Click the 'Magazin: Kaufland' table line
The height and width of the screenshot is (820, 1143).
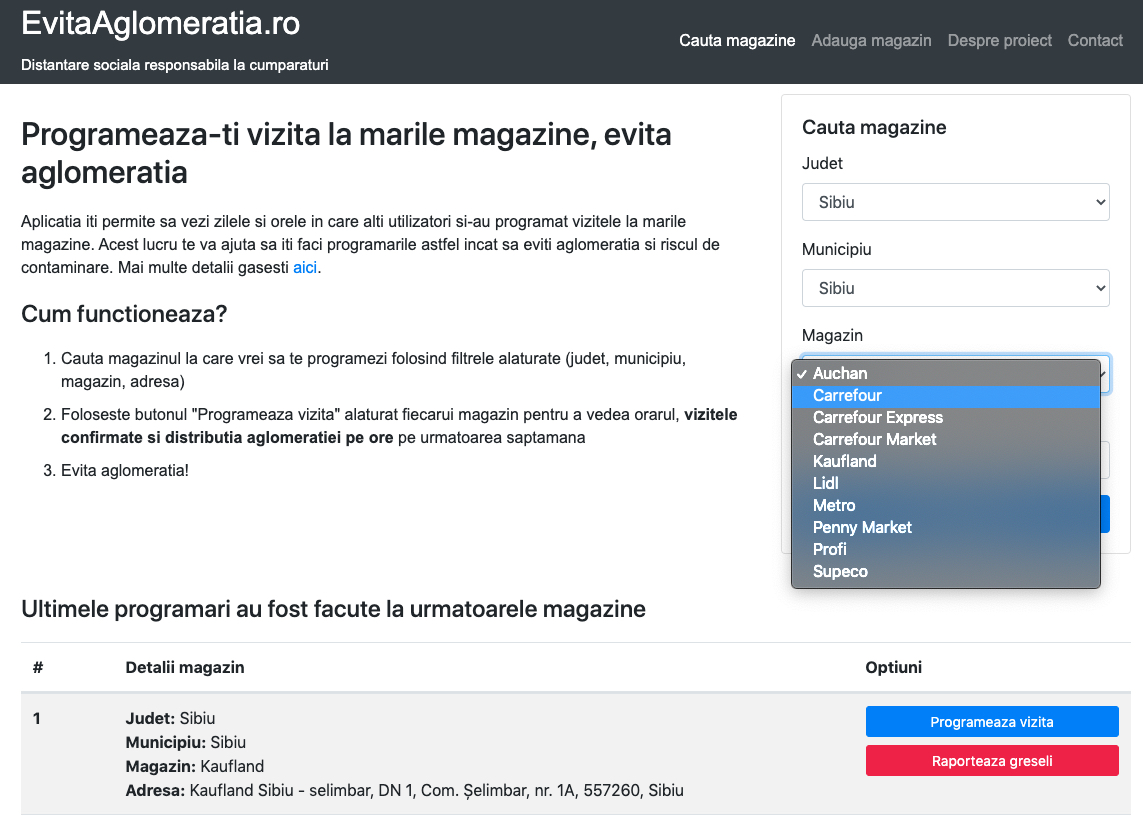(195, 767)
